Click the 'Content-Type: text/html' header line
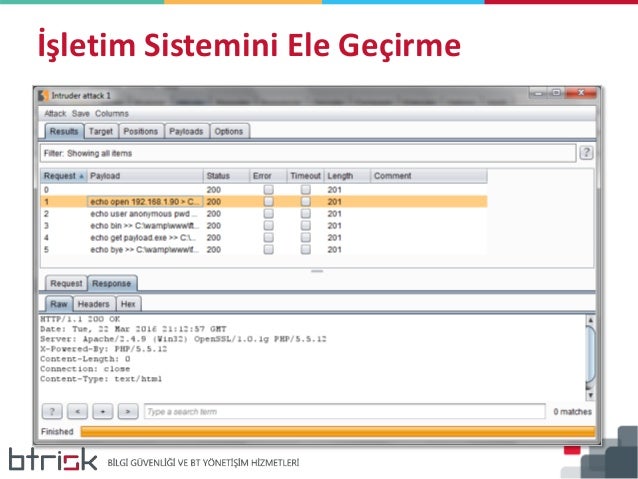This screenshot has width=638, height=479. tap(101, 379)
